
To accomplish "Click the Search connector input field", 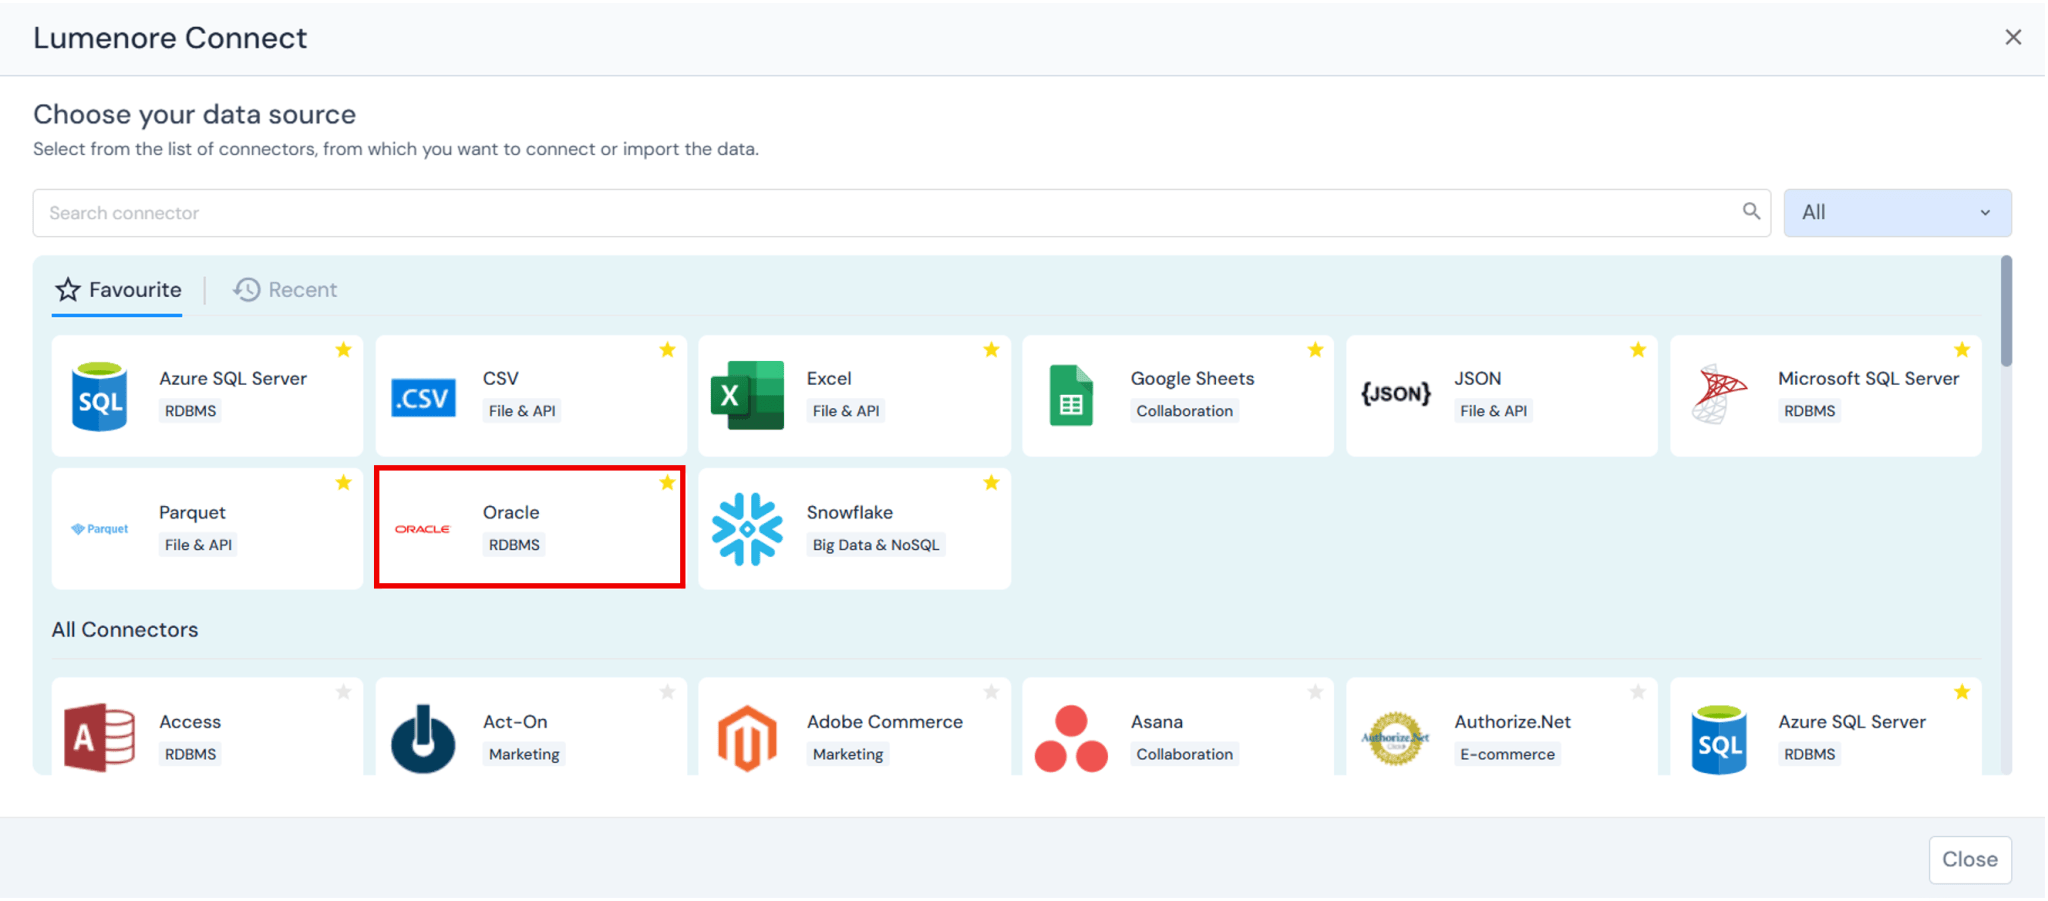I will (x=901, y=213).
